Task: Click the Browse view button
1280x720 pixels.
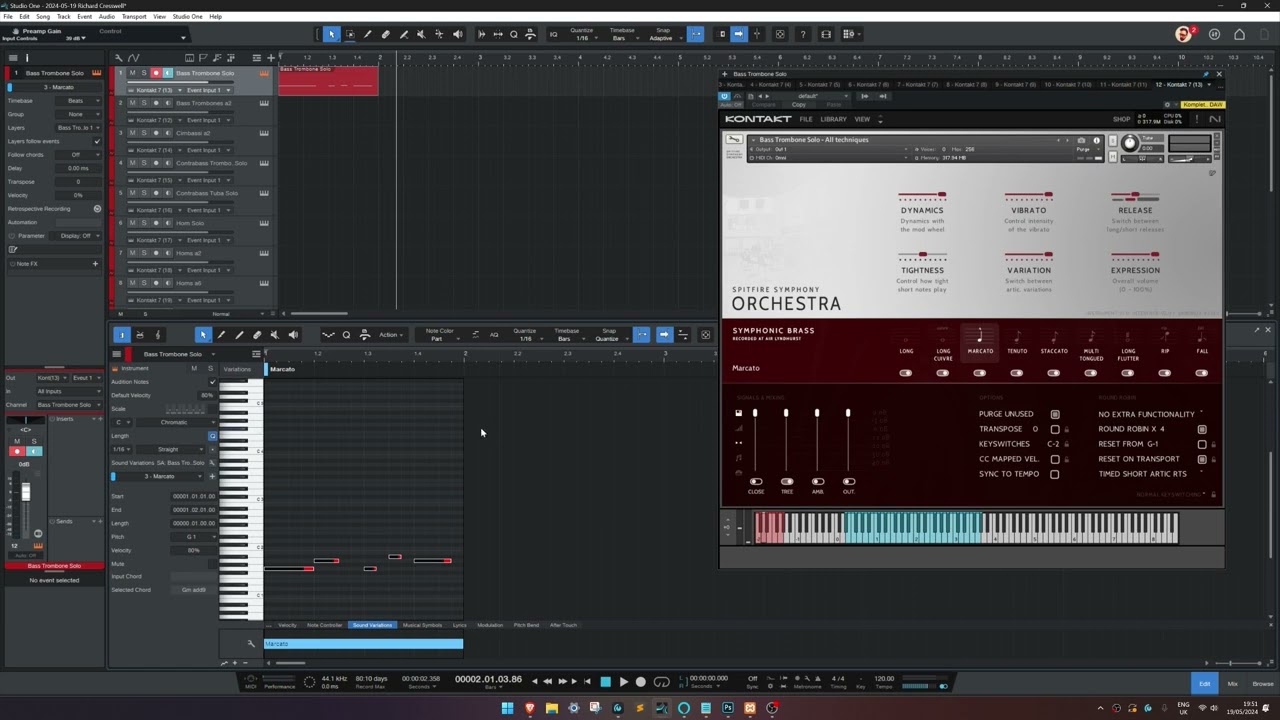Action: point(1263,684)
